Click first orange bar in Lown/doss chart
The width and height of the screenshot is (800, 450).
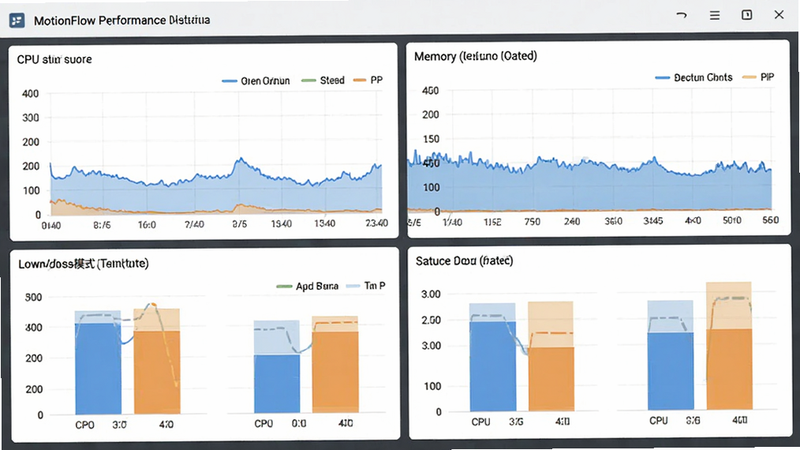coord(157,372)
